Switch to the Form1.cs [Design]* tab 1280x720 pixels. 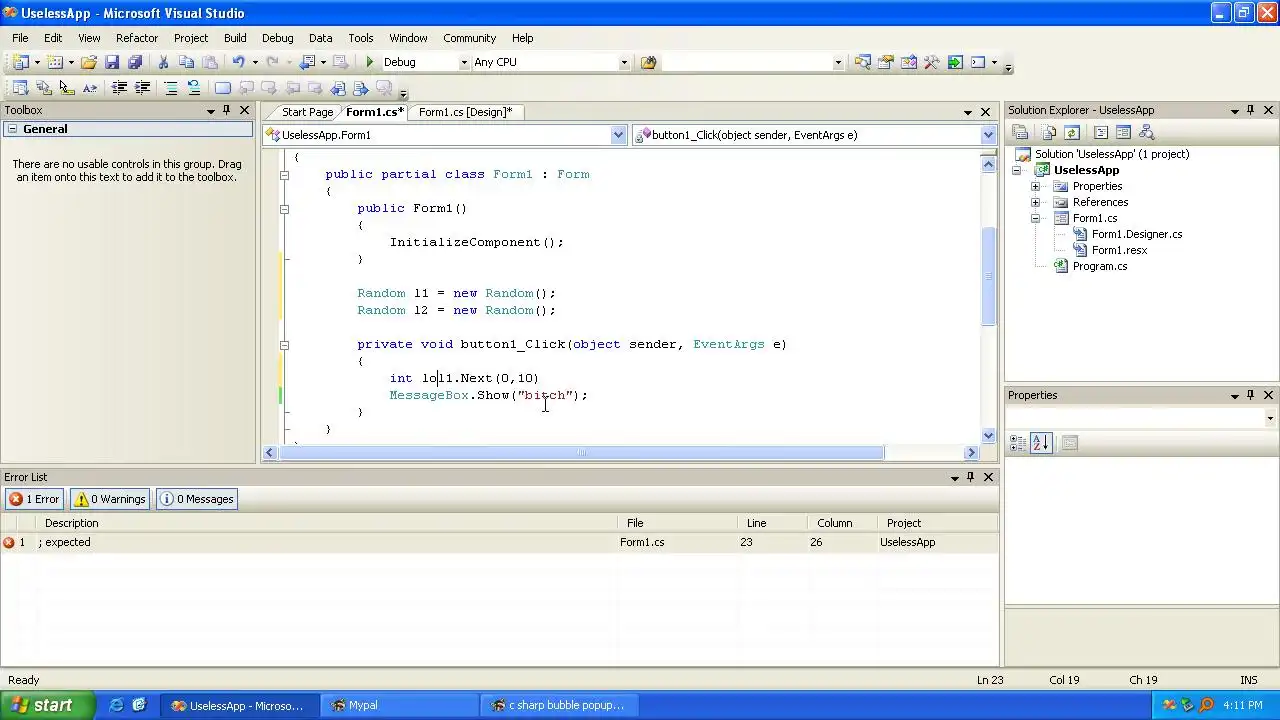(x=465, y=112)
